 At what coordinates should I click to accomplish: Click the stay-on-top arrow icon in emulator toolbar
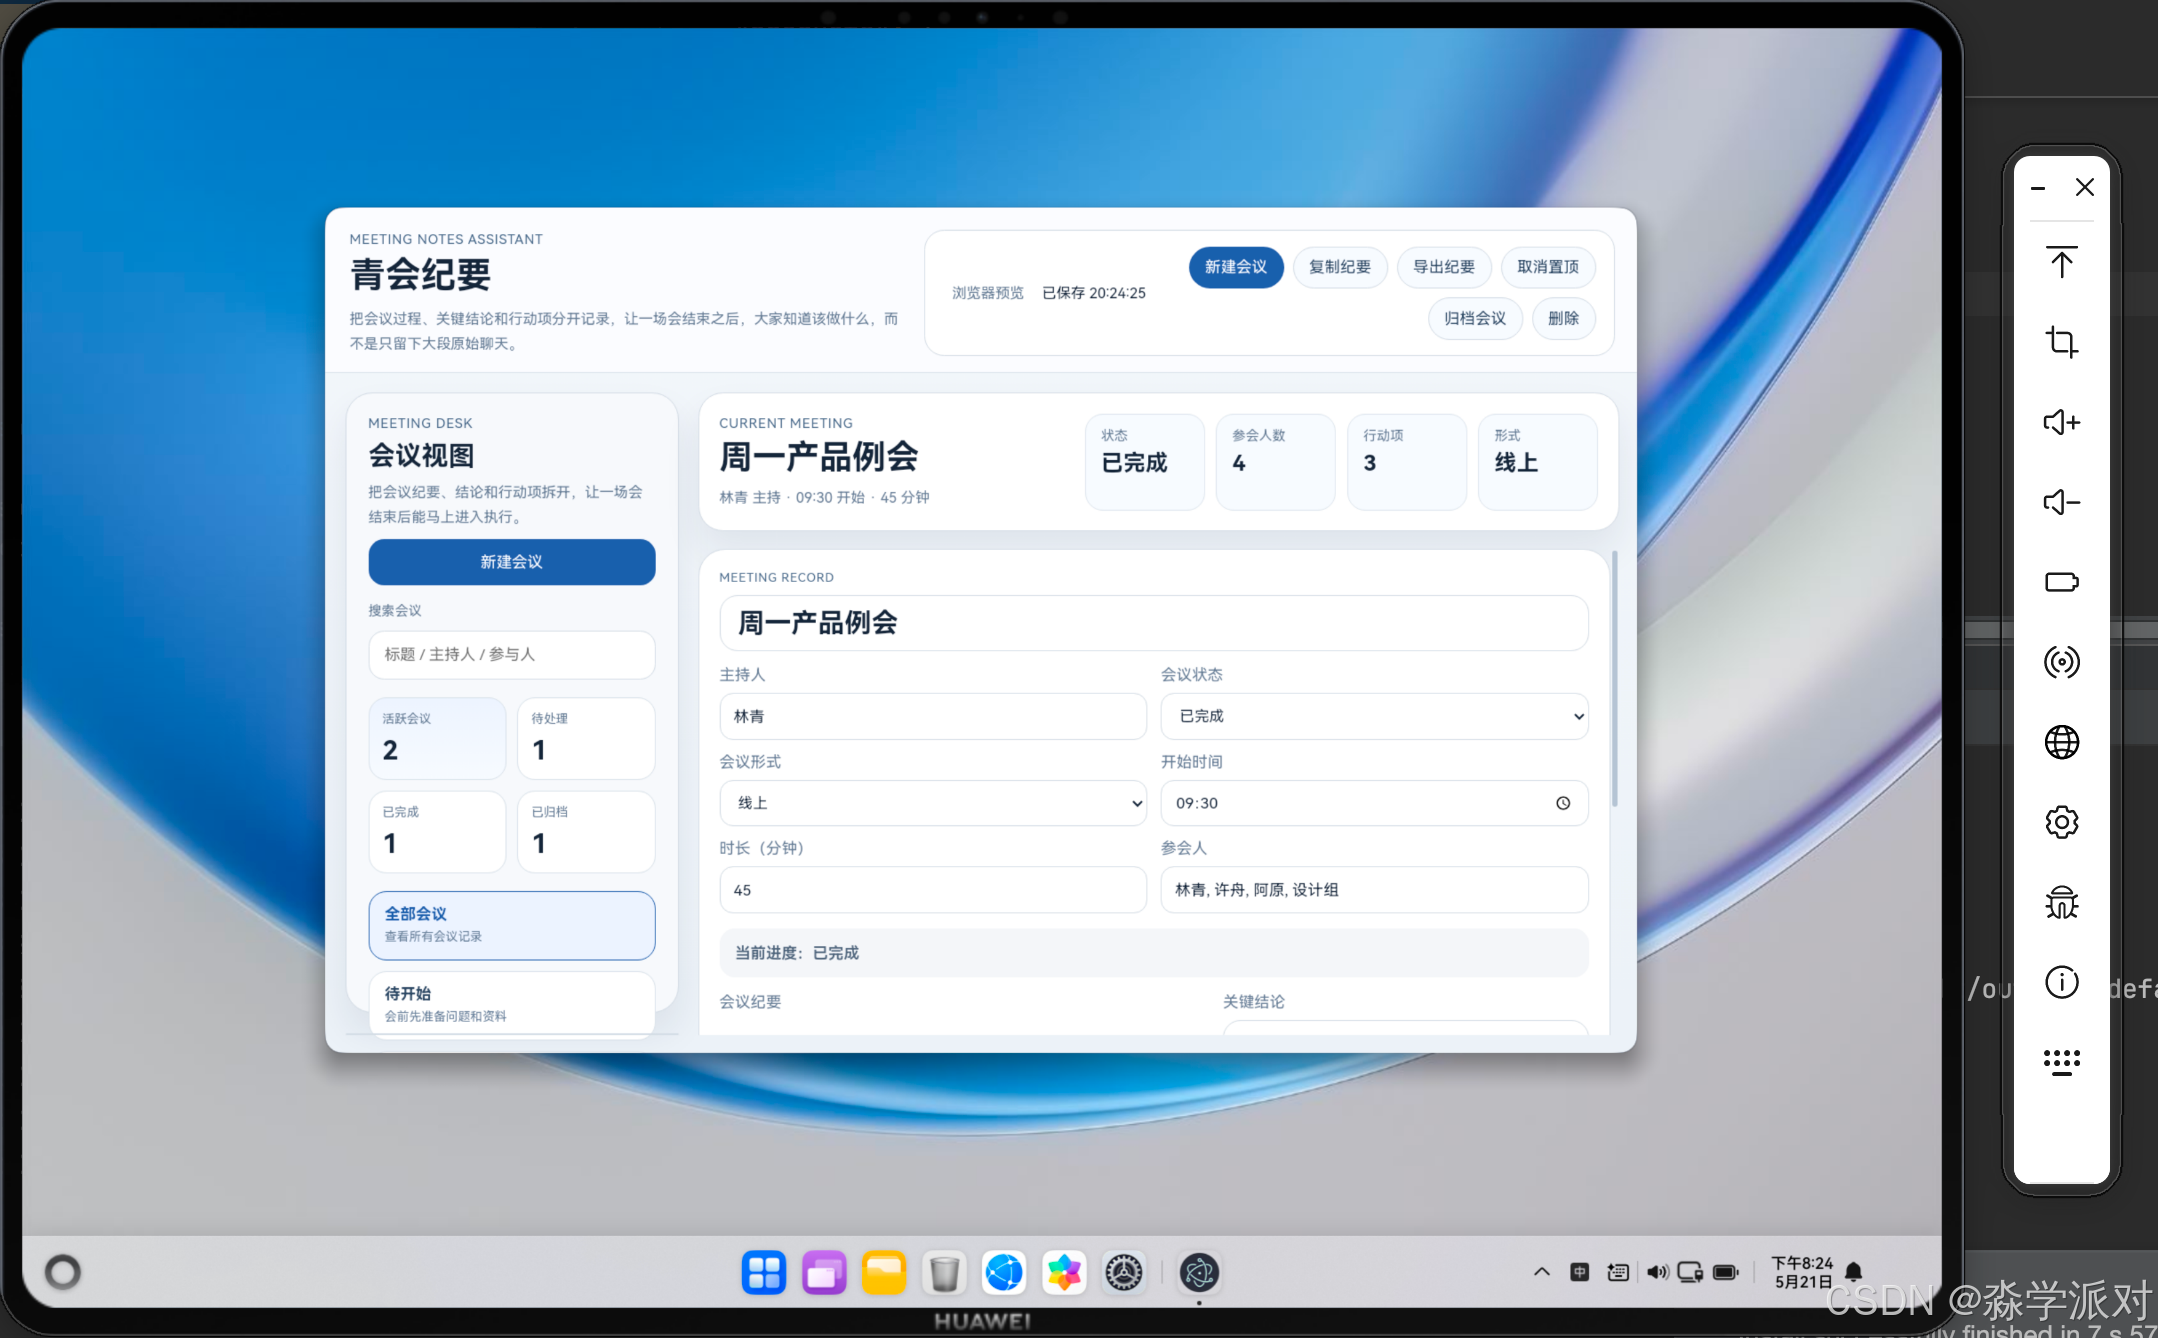pos(2061,262)
